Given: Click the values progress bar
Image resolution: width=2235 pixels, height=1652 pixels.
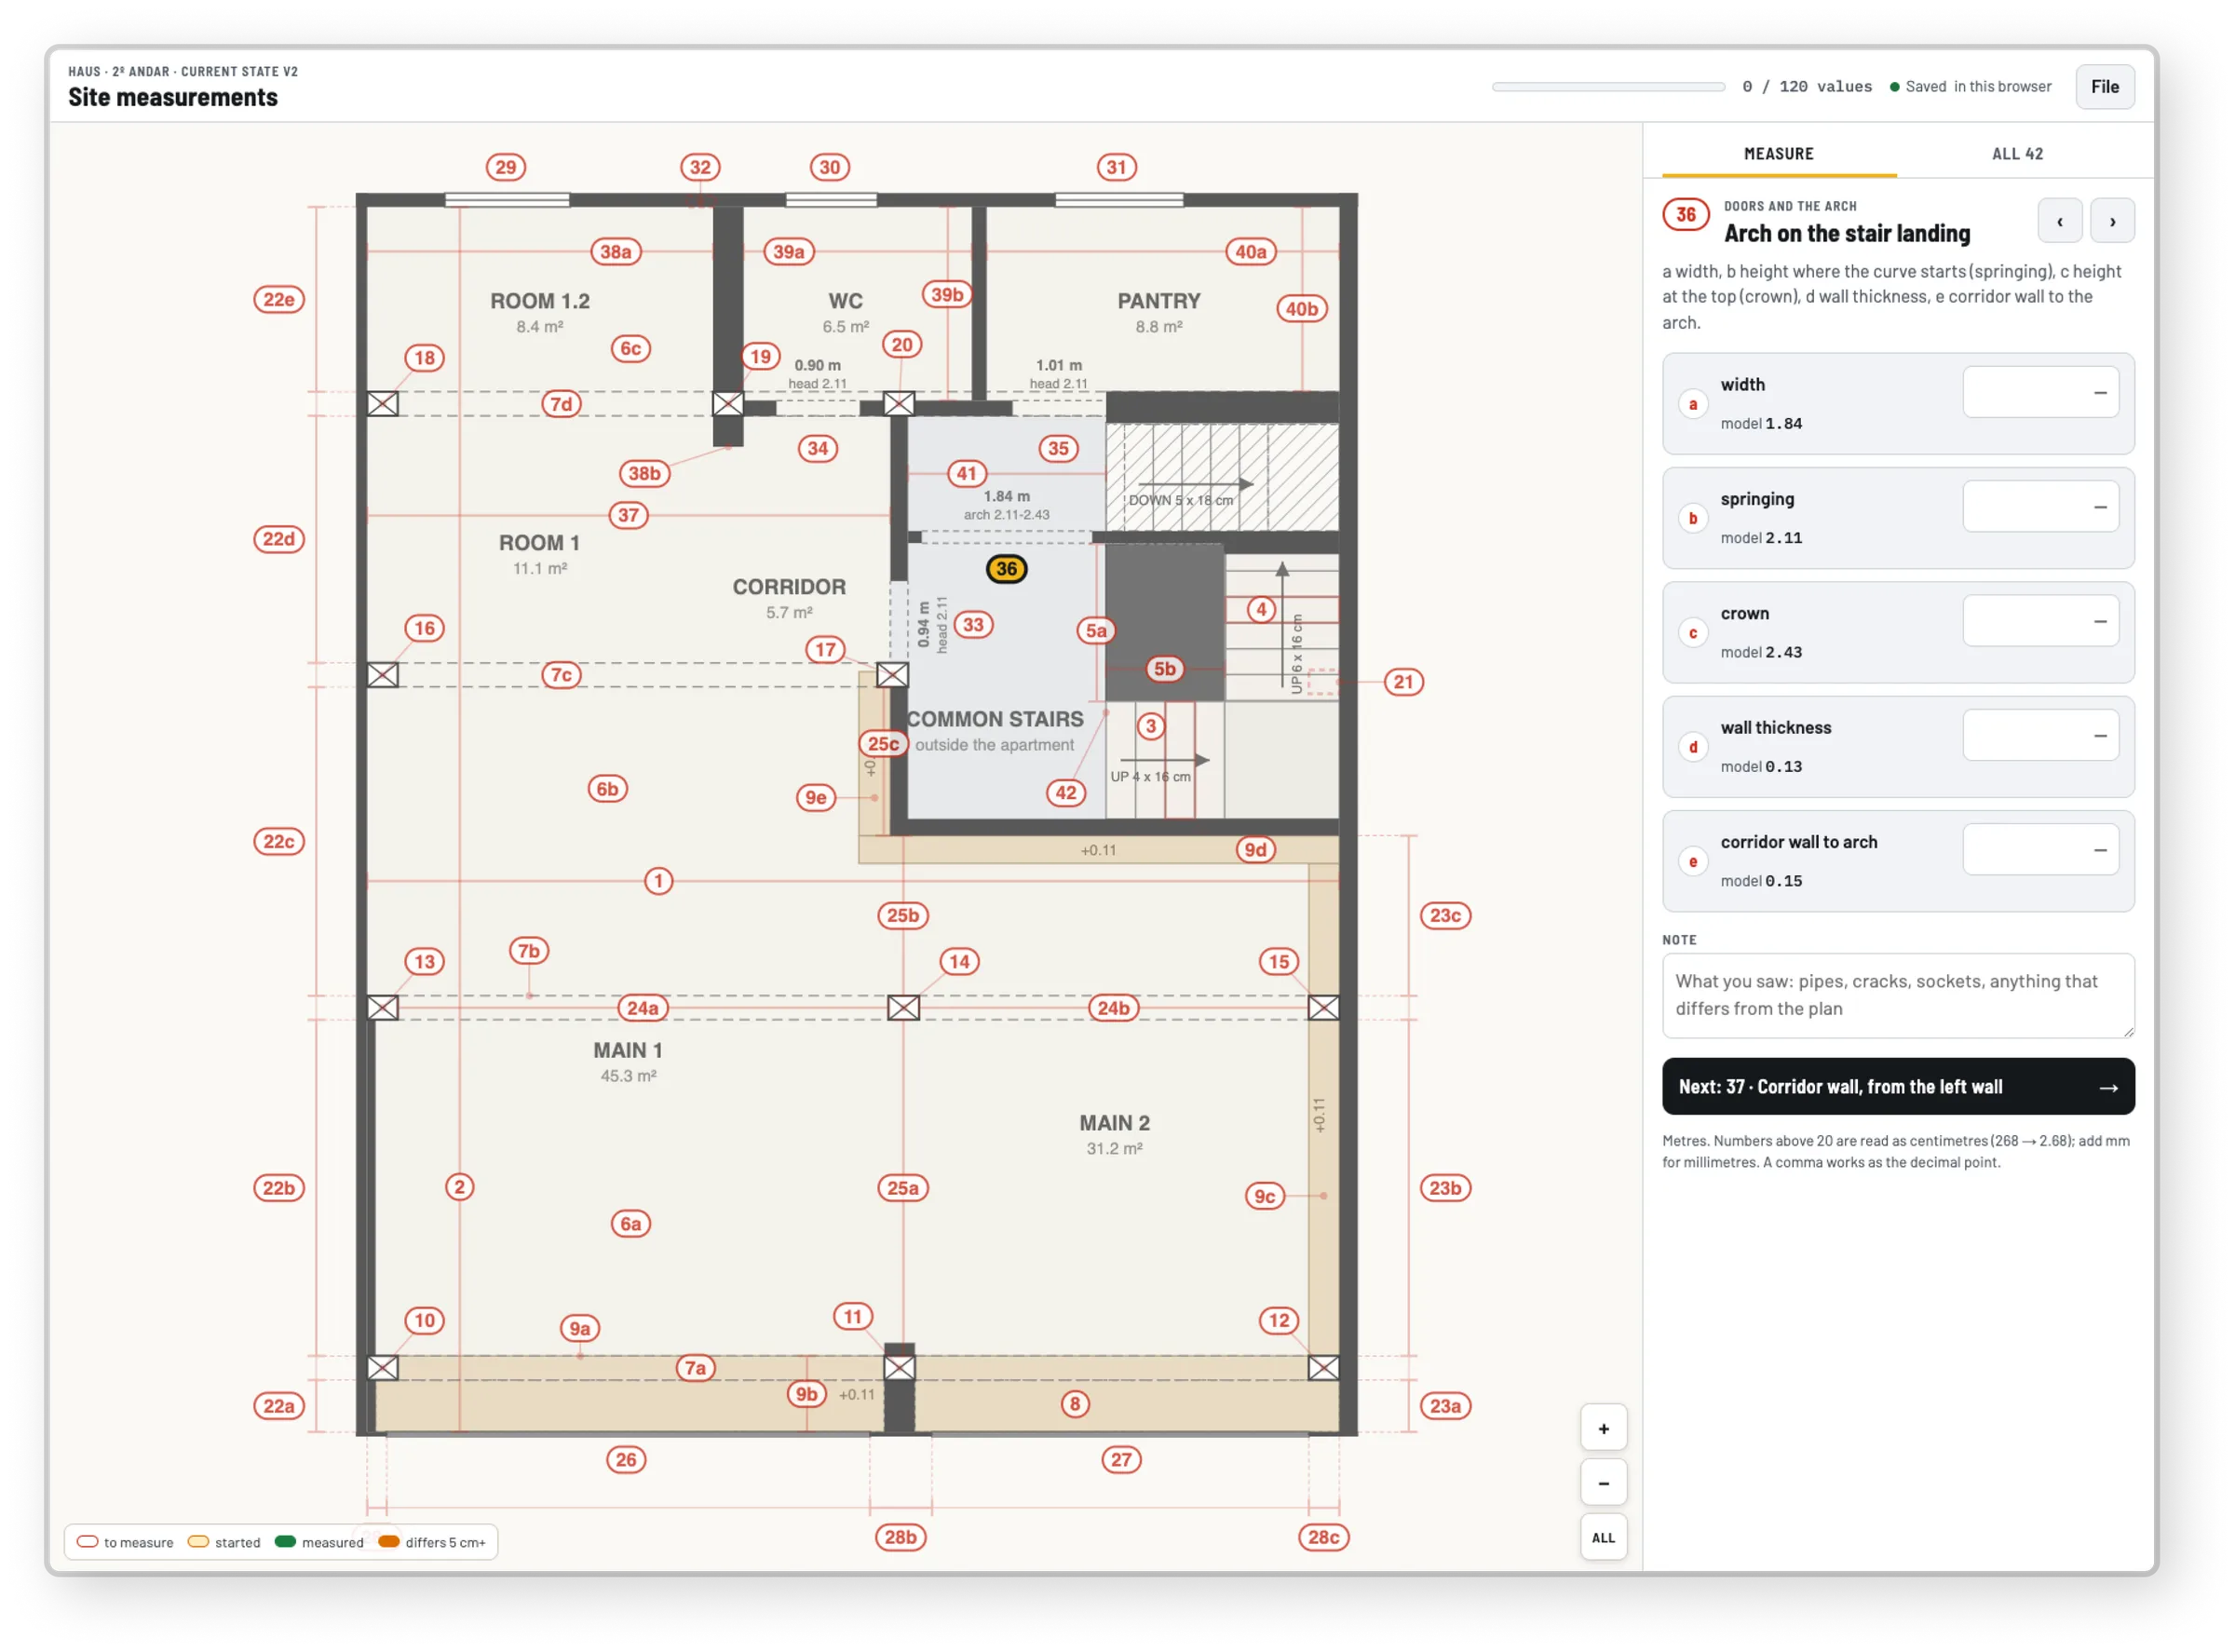Looking at the screenshot, I should click(x=1608, y=87).
